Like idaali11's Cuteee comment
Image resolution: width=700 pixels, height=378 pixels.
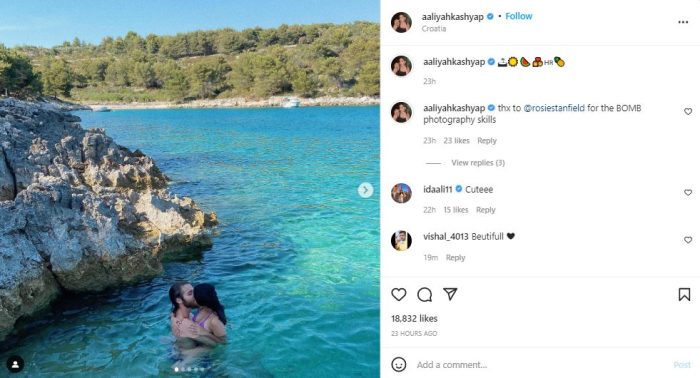click(688, 192)
